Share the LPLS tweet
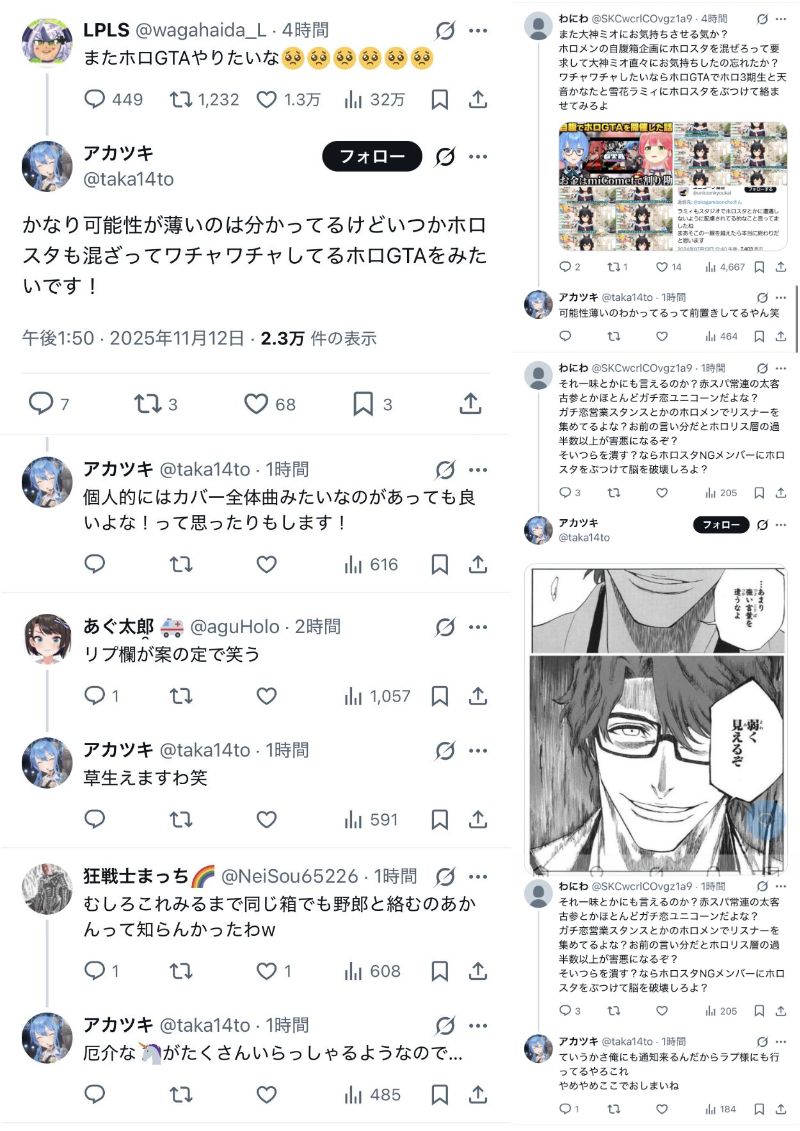Screen dimensions: 800x1131 pos(478,100)
